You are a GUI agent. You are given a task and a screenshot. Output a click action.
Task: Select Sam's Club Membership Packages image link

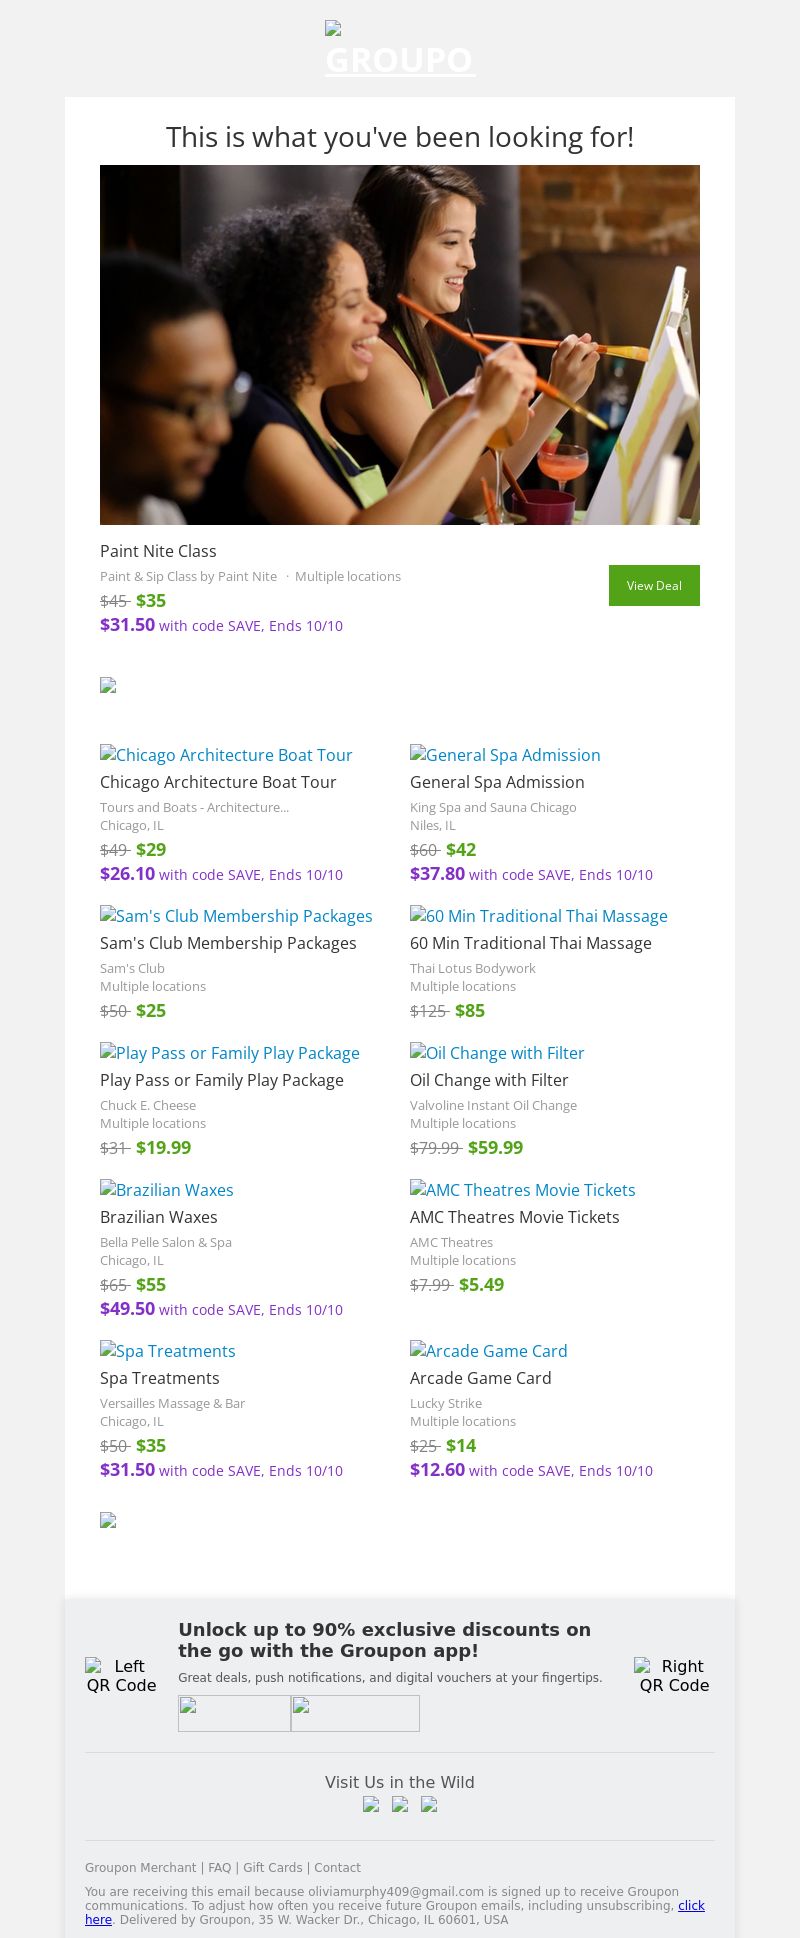click(x=236, y=916)
